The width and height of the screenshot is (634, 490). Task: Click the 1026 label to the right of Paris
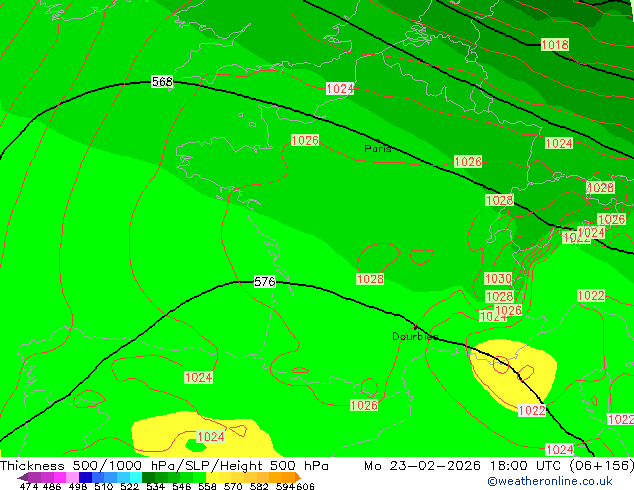[468, 162]
